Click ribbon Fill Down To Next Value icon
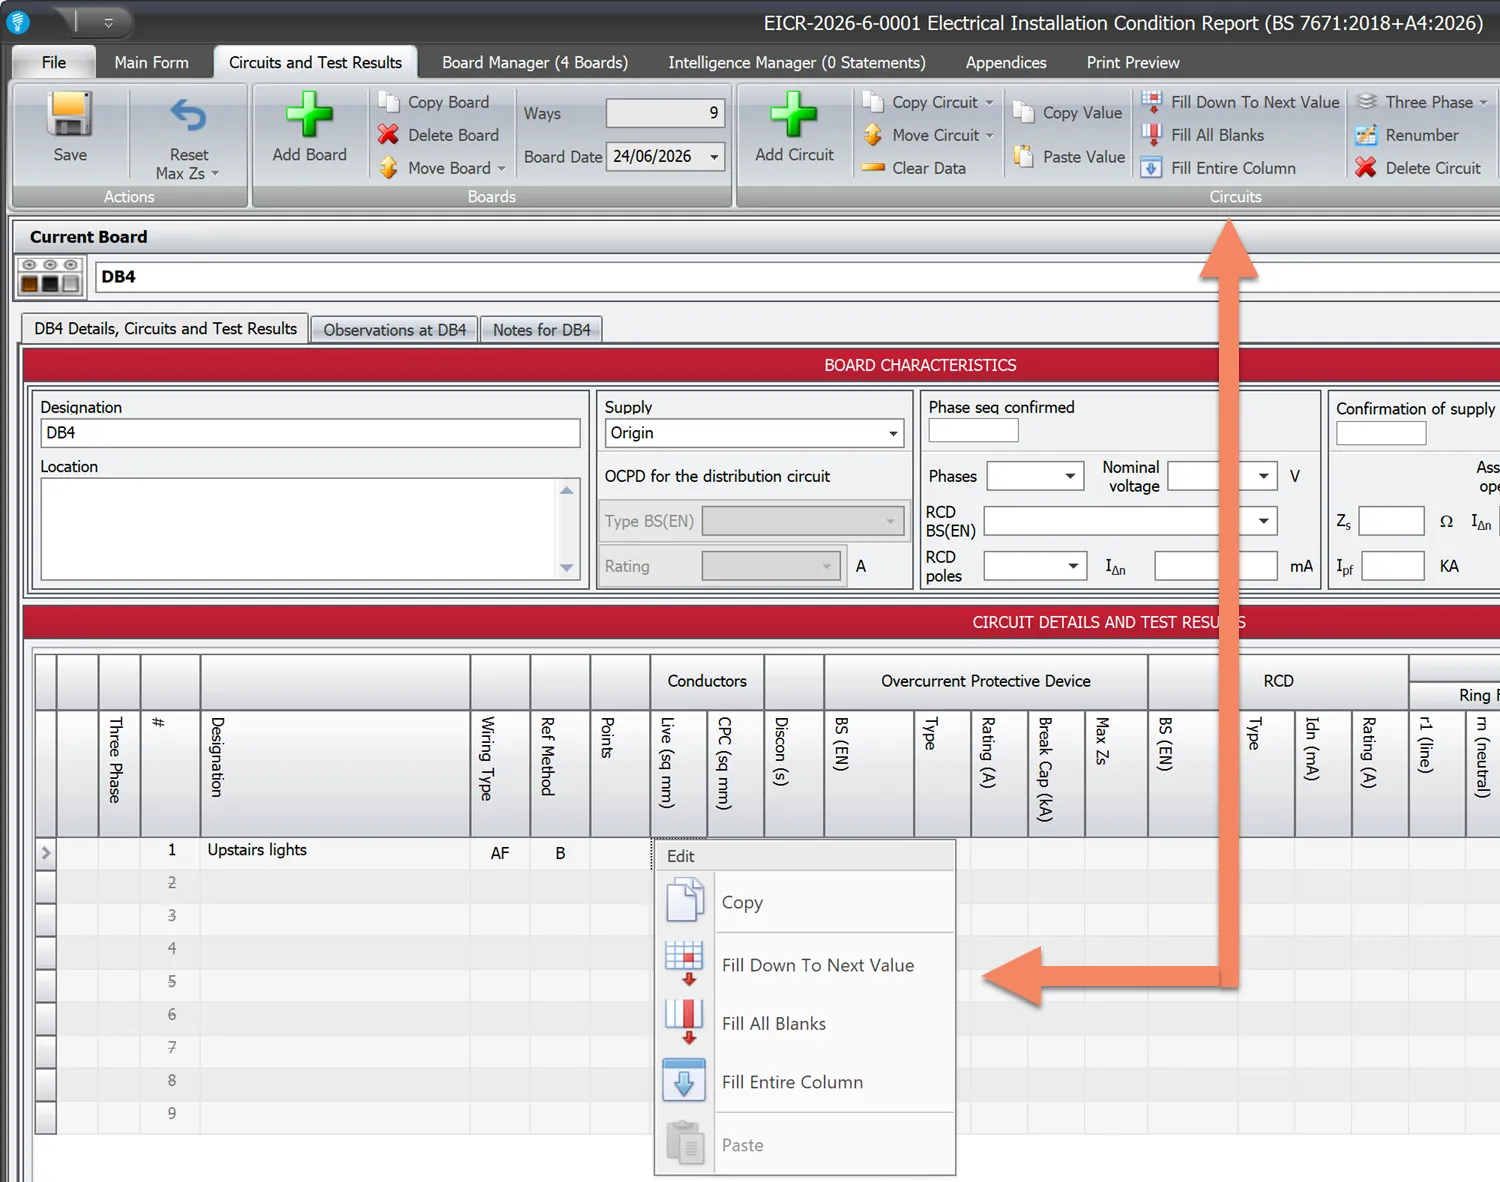 tap(1152, 102)
